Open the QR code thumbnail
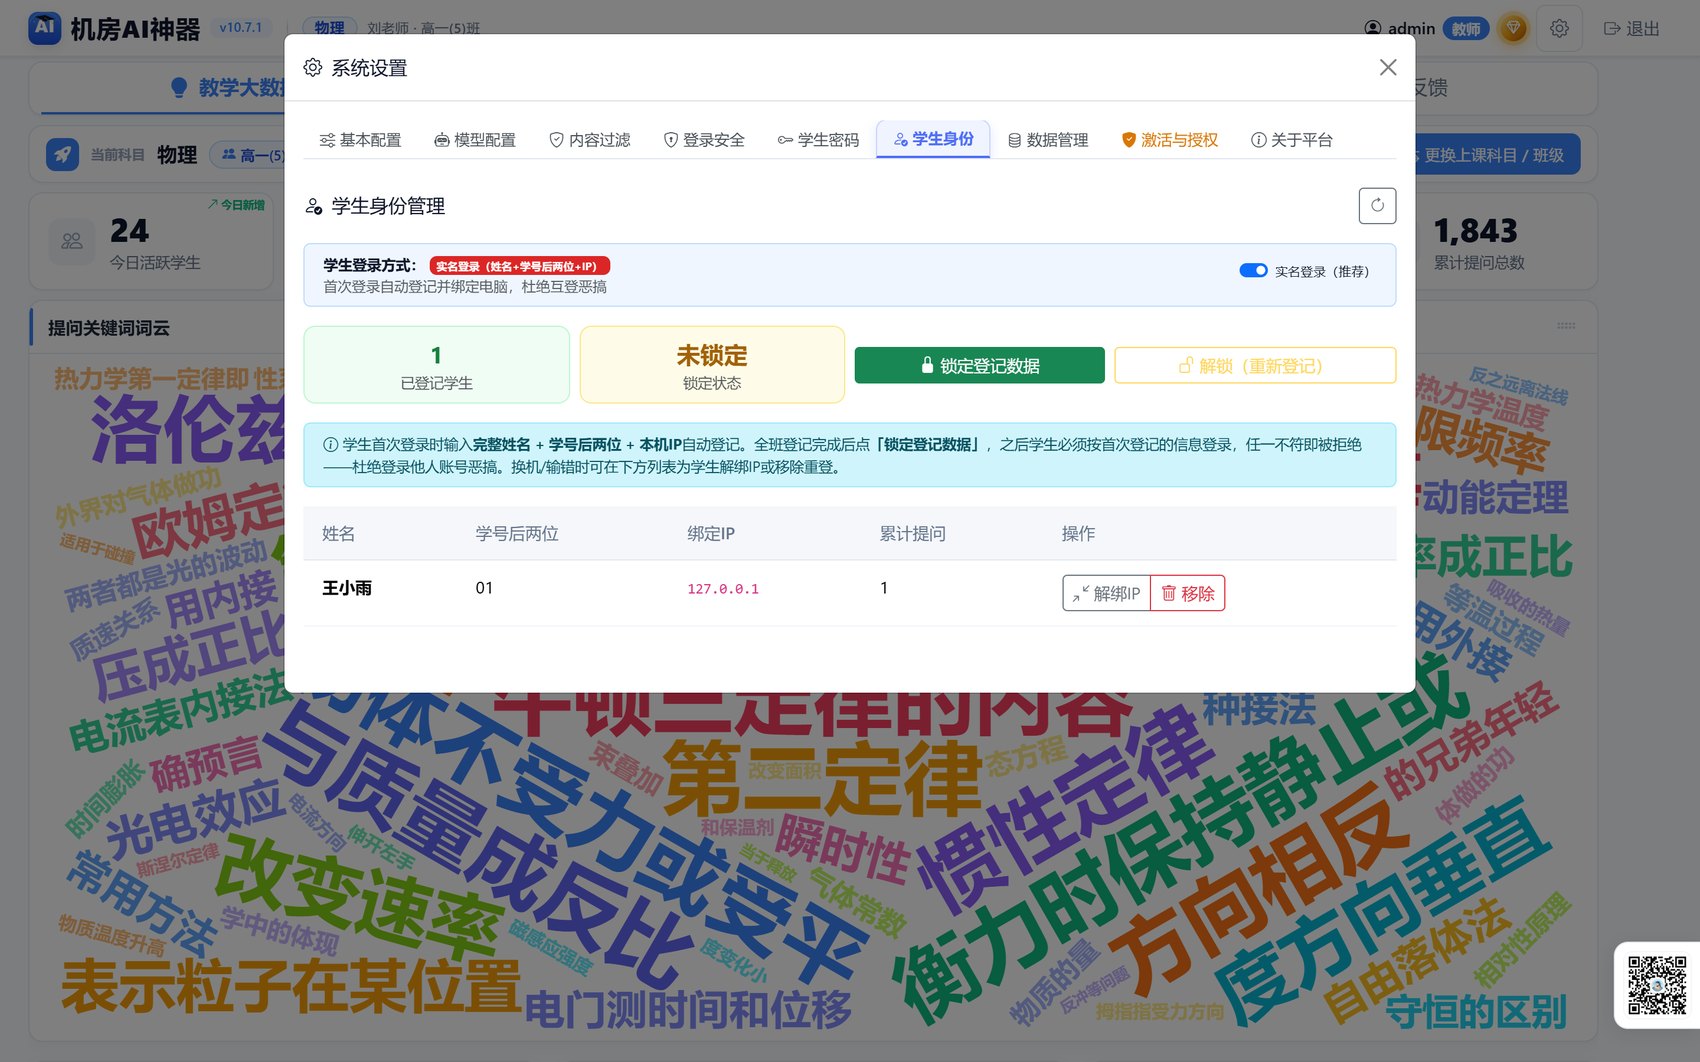Screen dimensions: 1700x1062 pos(1657,985)
